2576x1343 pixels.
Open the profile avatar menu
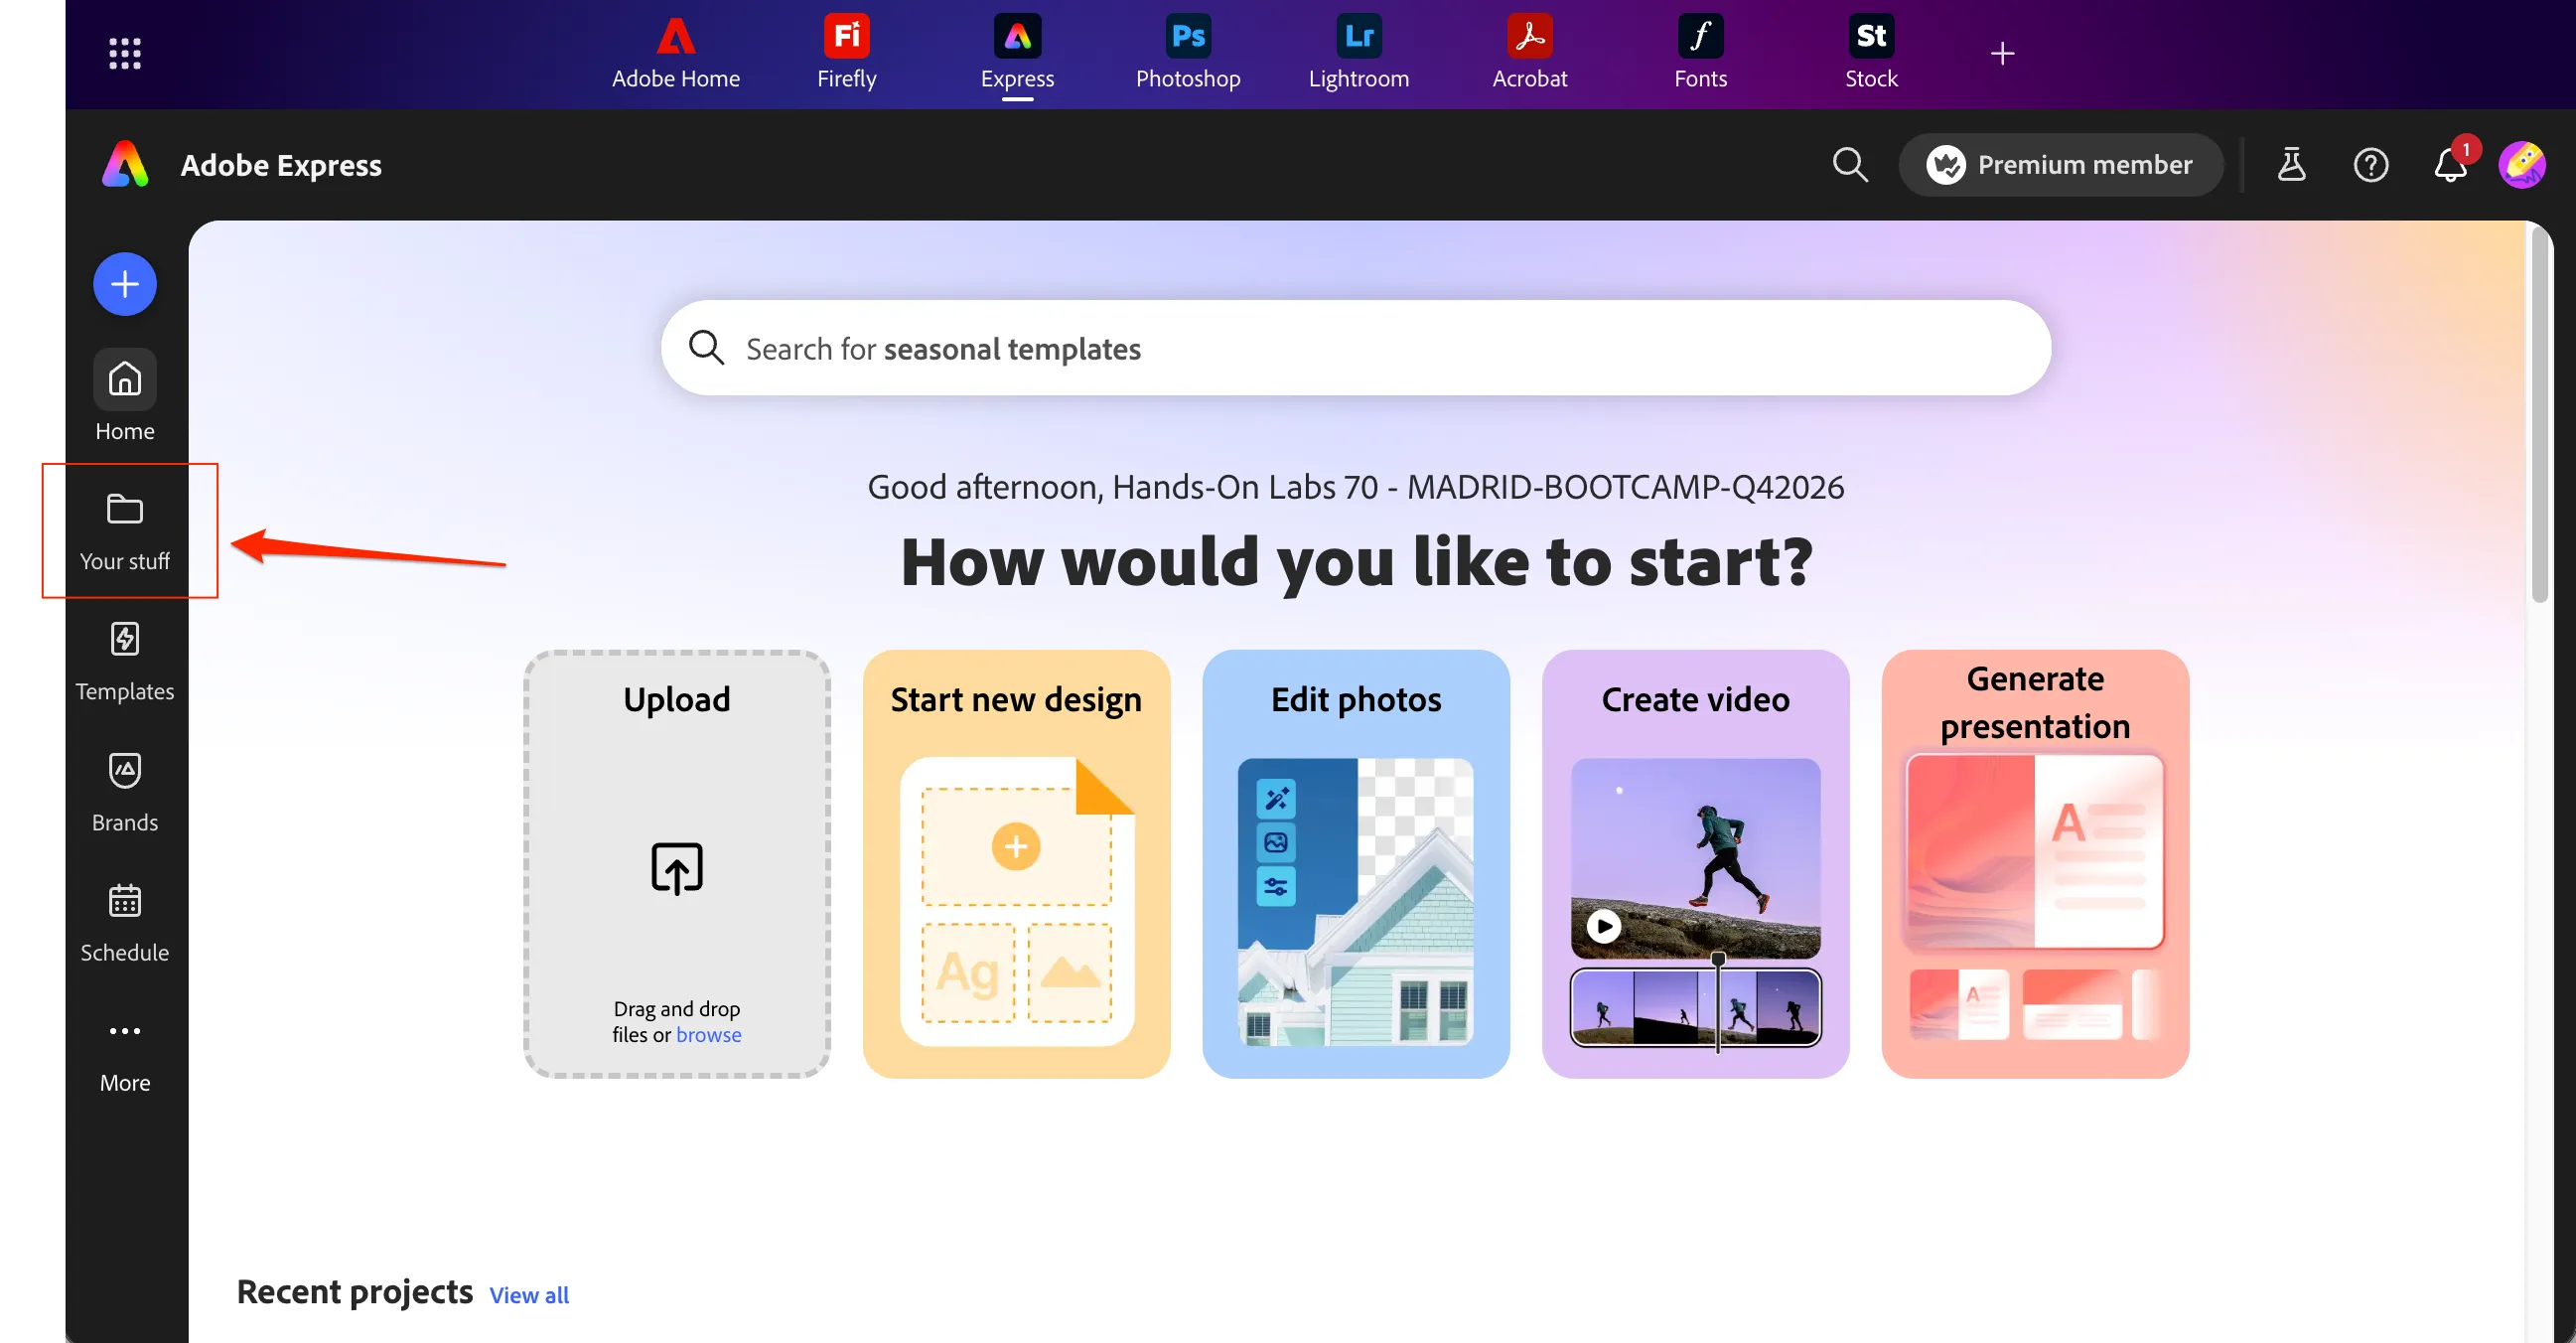tap(2521, 165)
